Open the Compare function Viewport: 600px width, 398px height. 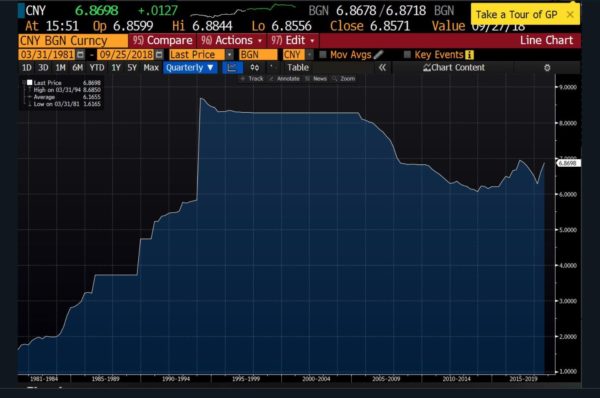click(163, 40)
